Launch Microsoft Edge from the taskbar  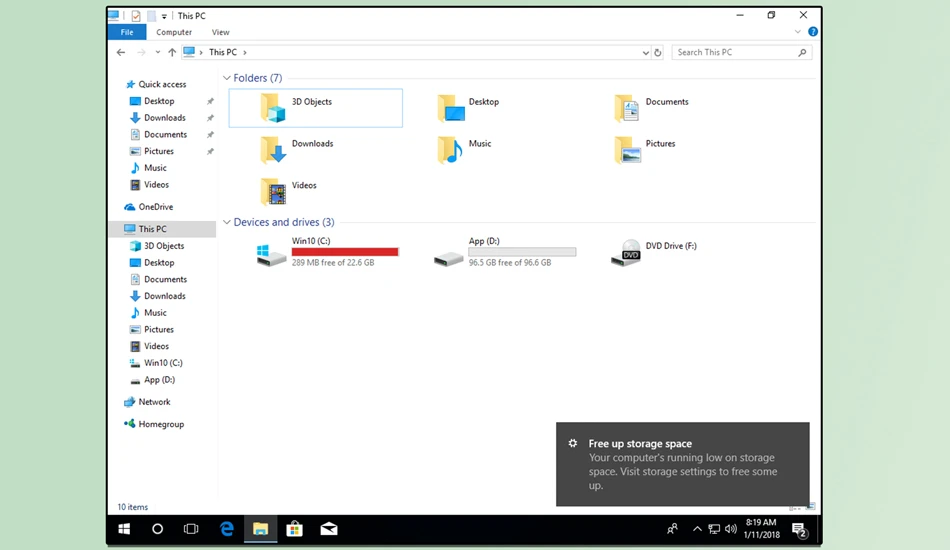(x=227, y=529)
